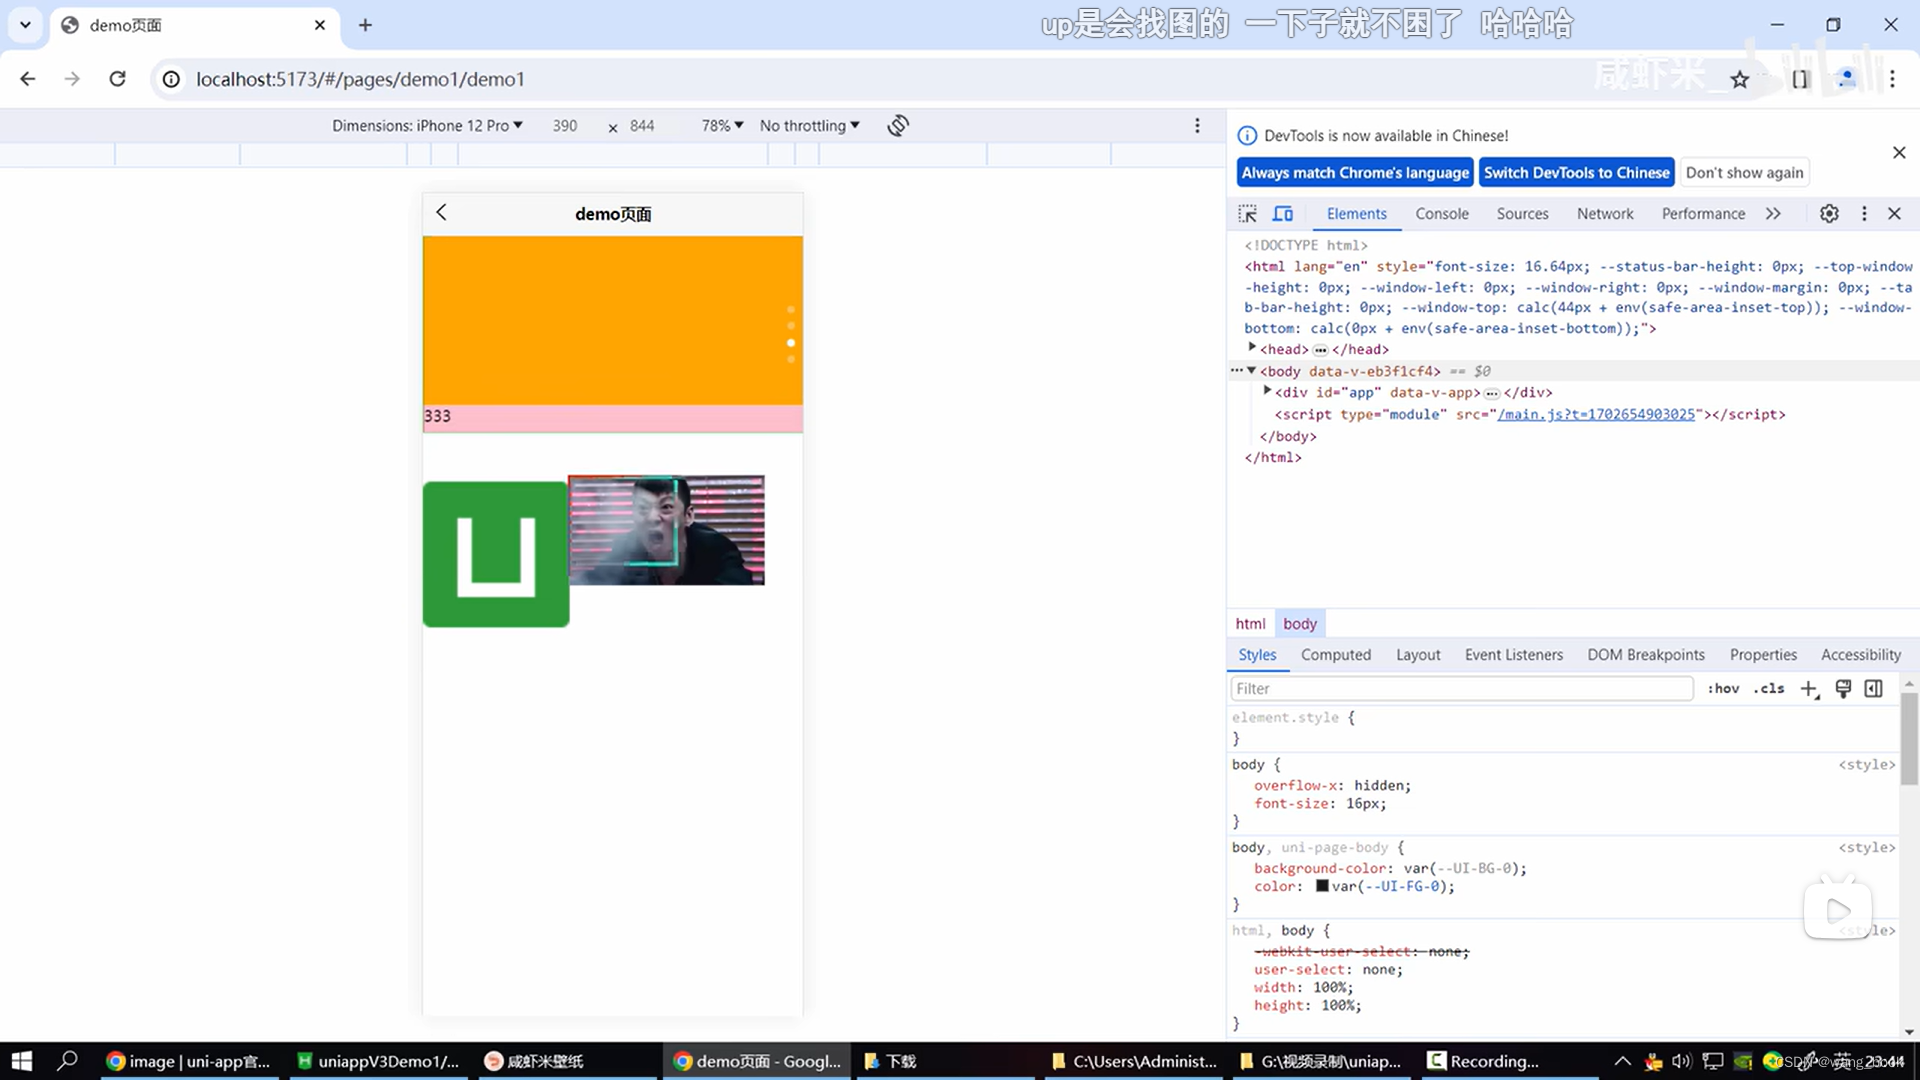Viewport: 1920px width, 1080px height.
Task: Open Chrome three-dot menu
Action: tap(1892, 79)
